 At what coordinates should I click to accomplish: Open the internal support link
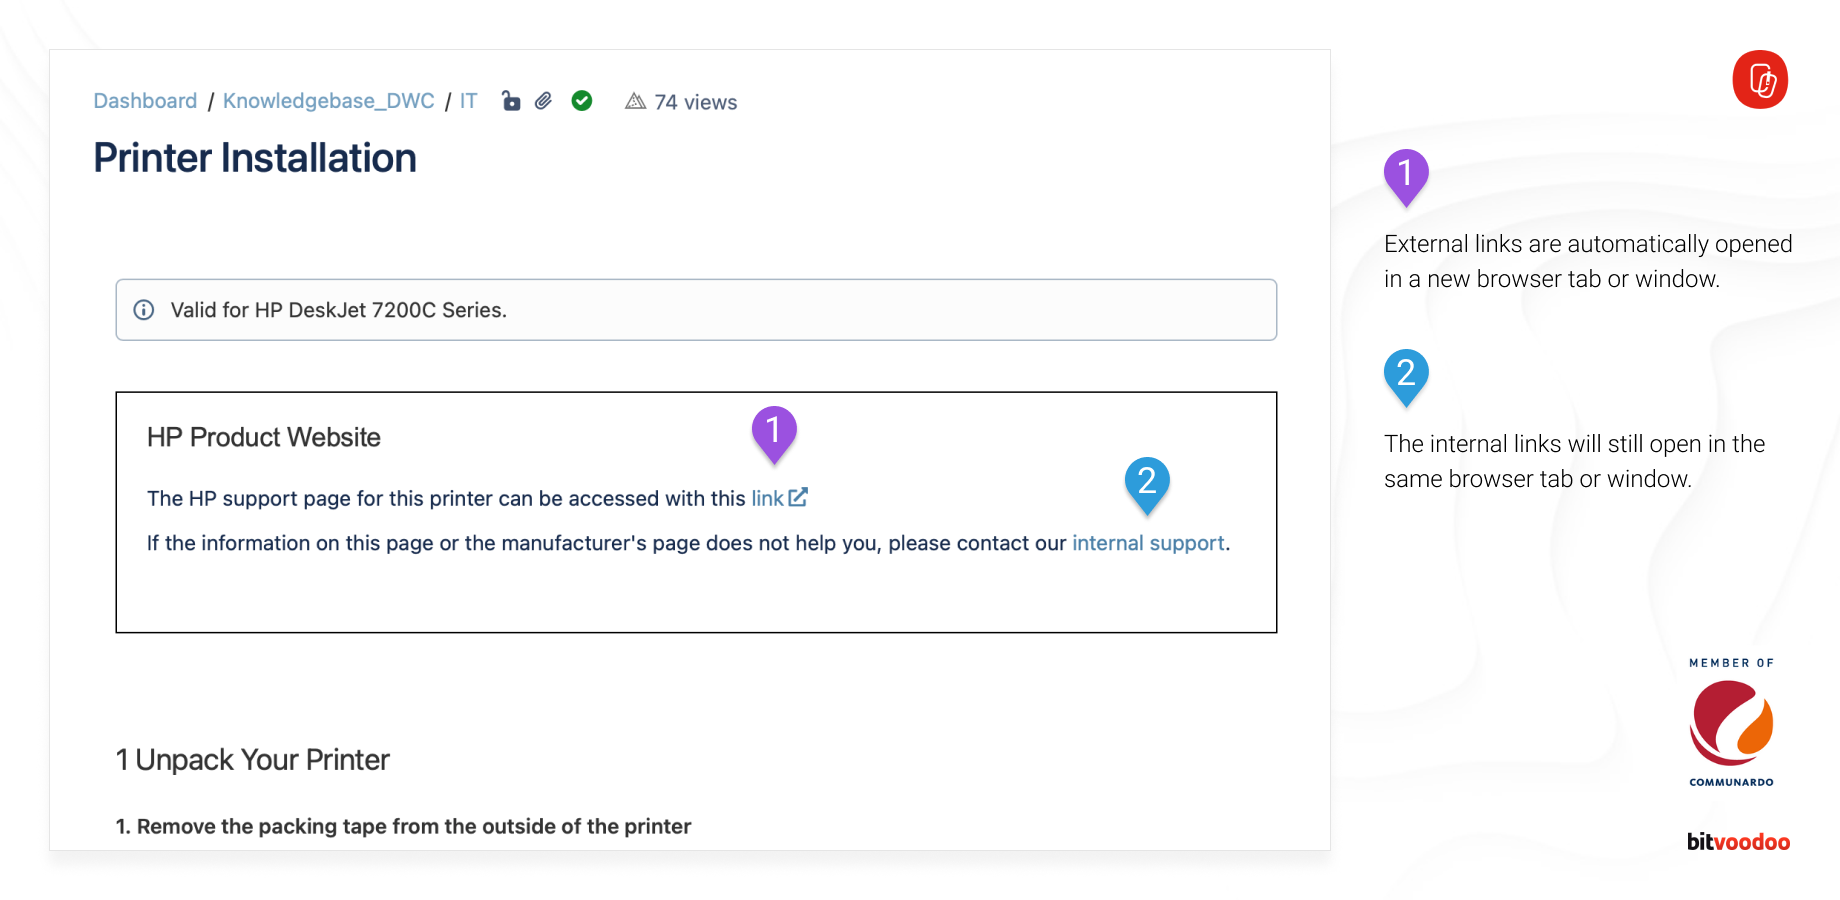tap(1148, 543)
